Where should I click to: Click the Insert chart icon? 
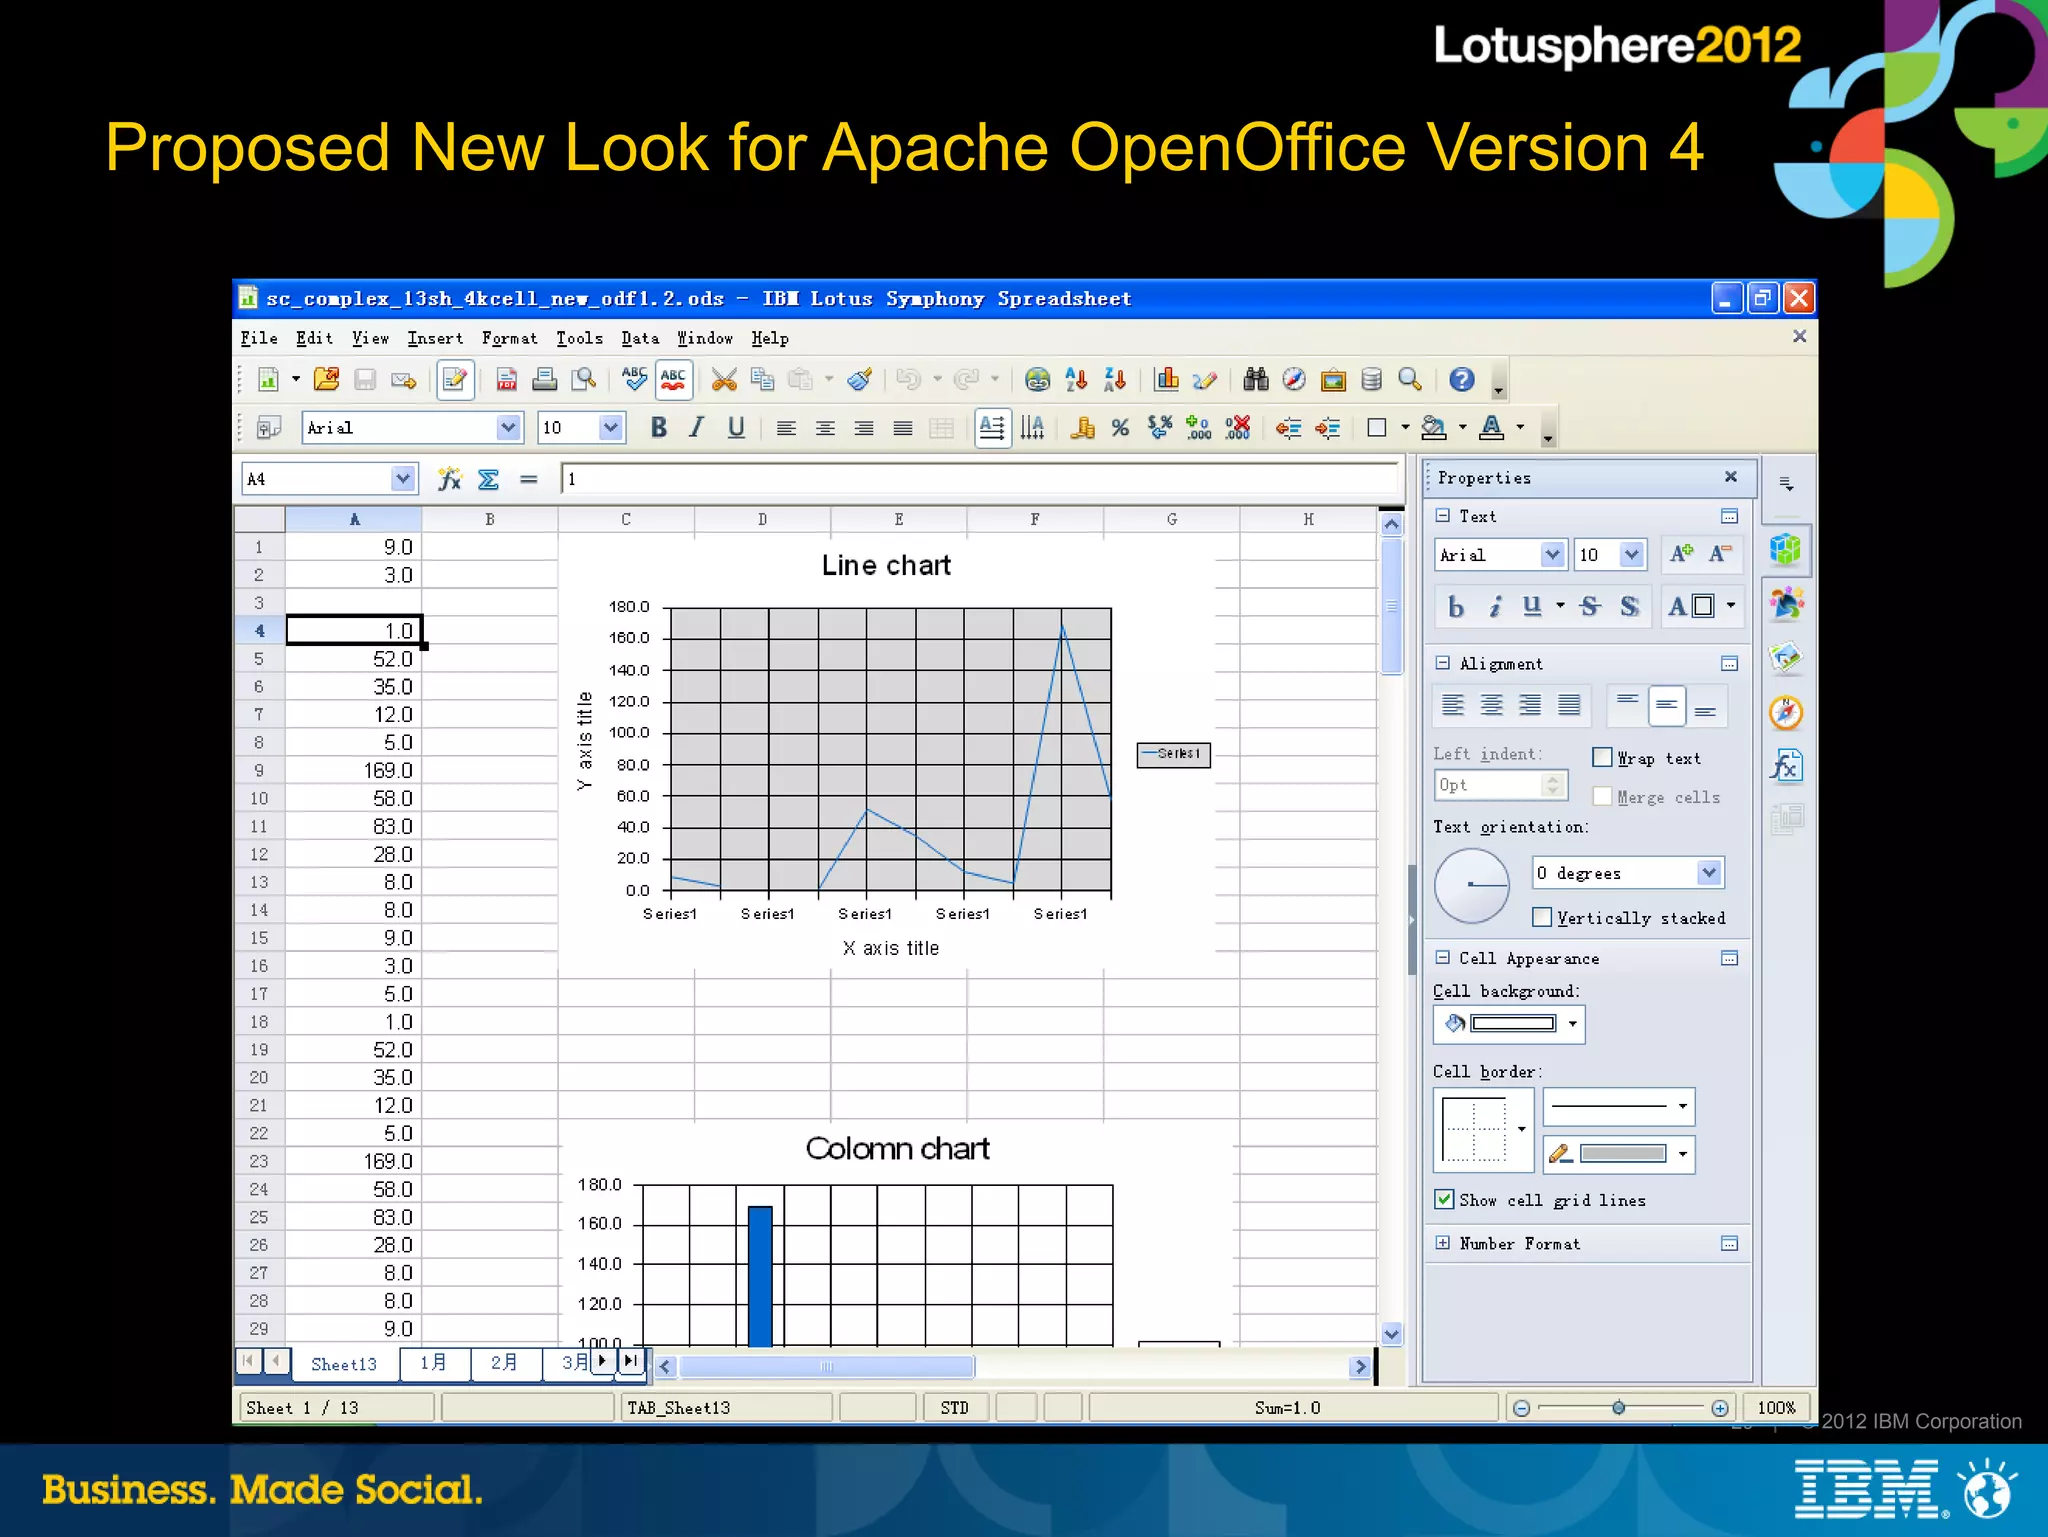click(1166, 380)
